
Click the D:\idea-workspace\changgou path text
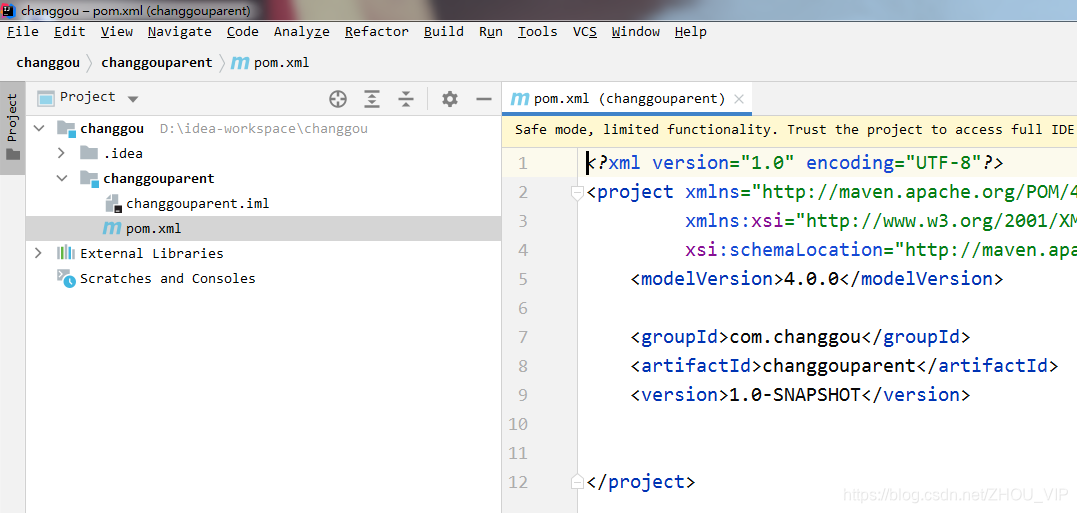[264, 128]
